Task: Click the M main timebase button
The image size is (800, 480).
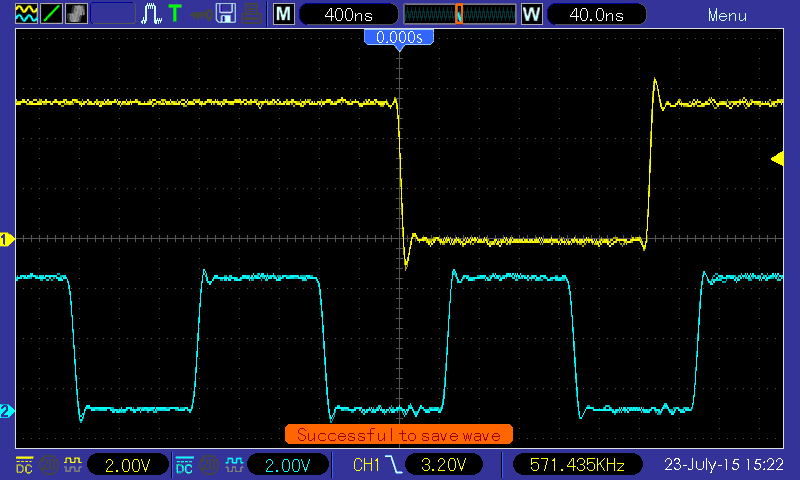Action: point(284,14)
